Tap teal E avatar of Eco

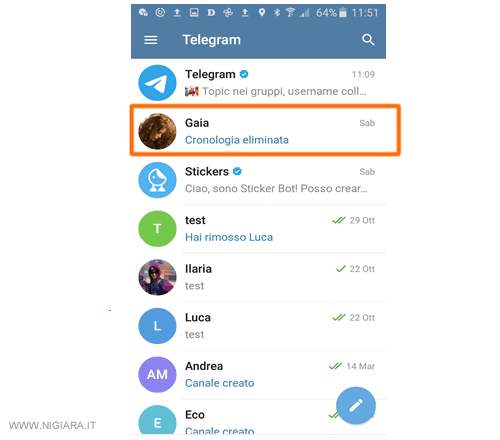tap(157, 420)
